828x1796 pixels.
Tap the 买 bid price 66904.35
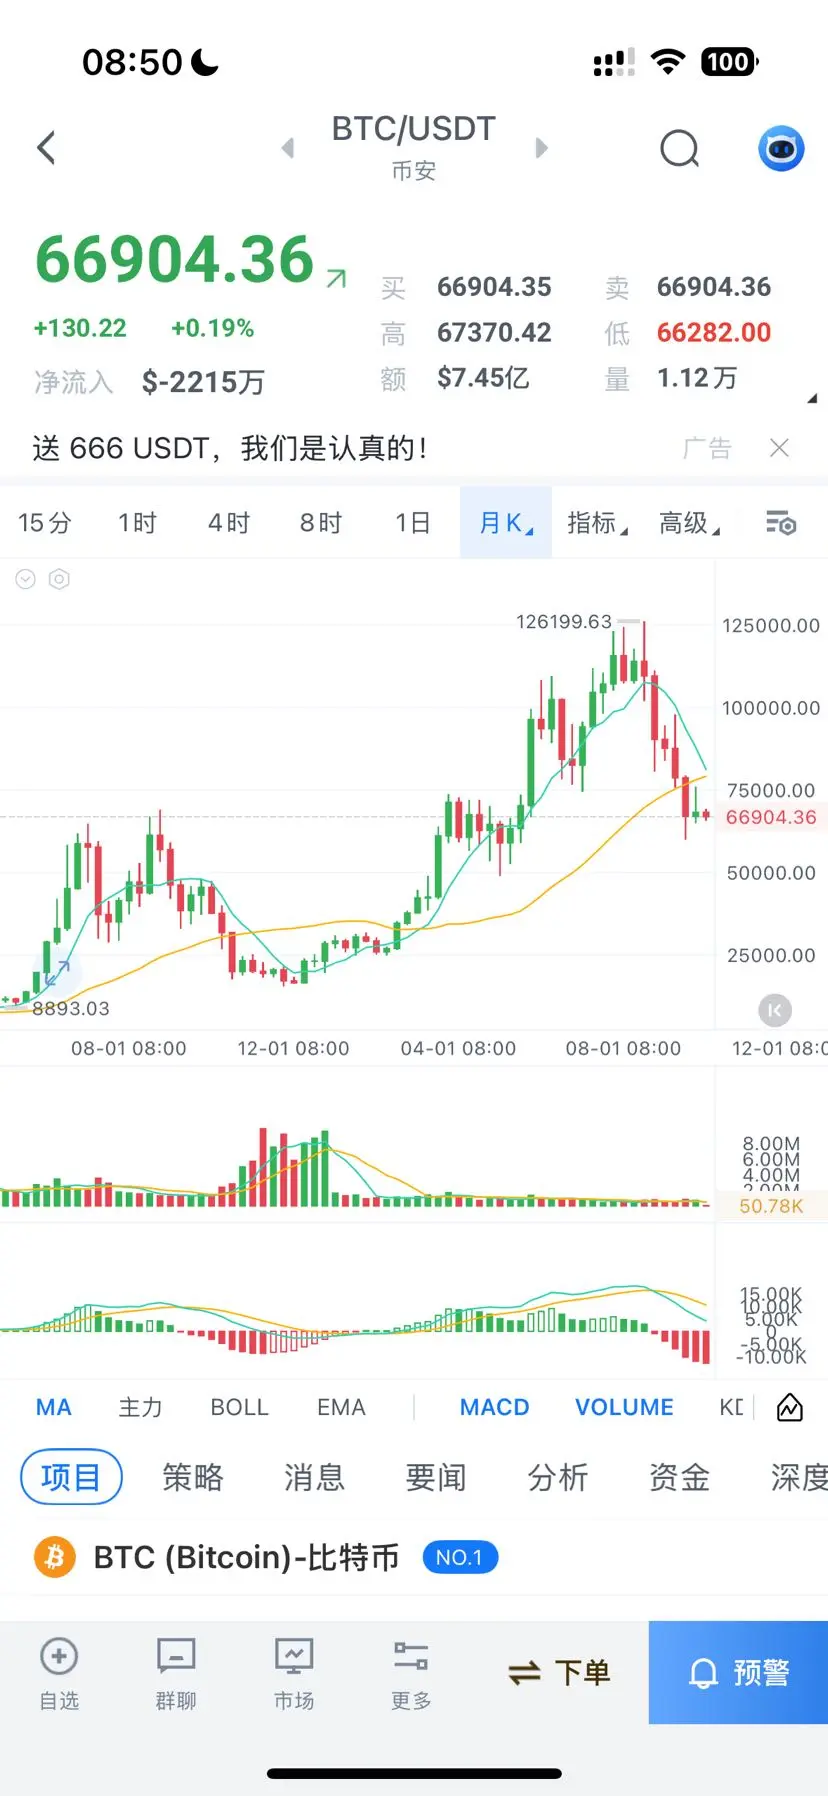tap(494, 287)
